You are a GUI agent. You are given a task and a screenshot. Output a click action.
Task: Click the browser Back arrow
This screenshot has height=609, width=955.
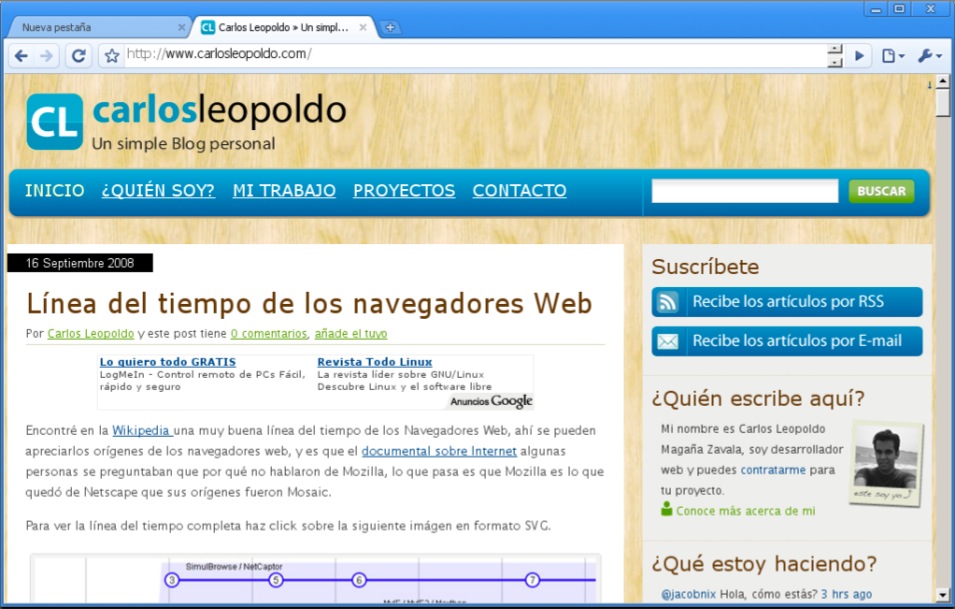pos(21,56)
